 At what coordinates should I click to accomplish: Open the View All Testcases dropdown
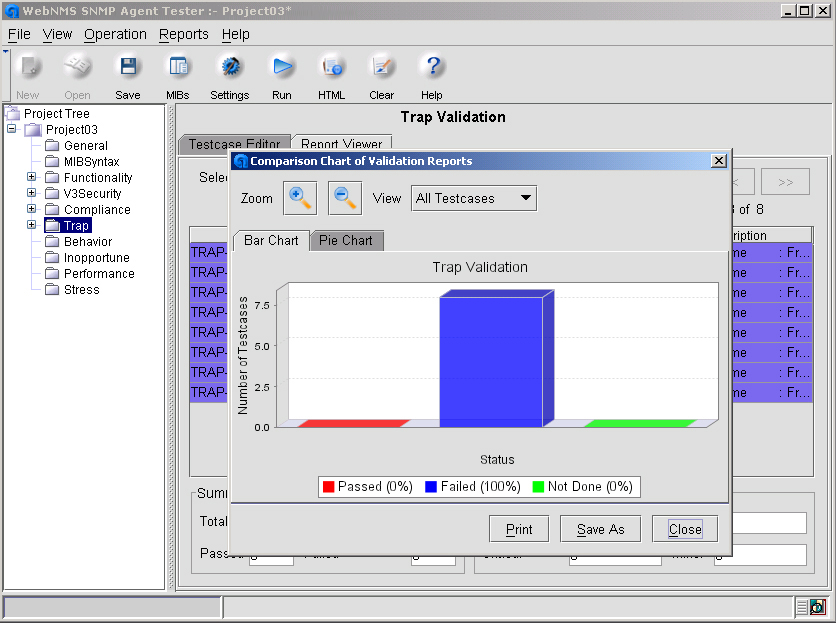point(473,198)
